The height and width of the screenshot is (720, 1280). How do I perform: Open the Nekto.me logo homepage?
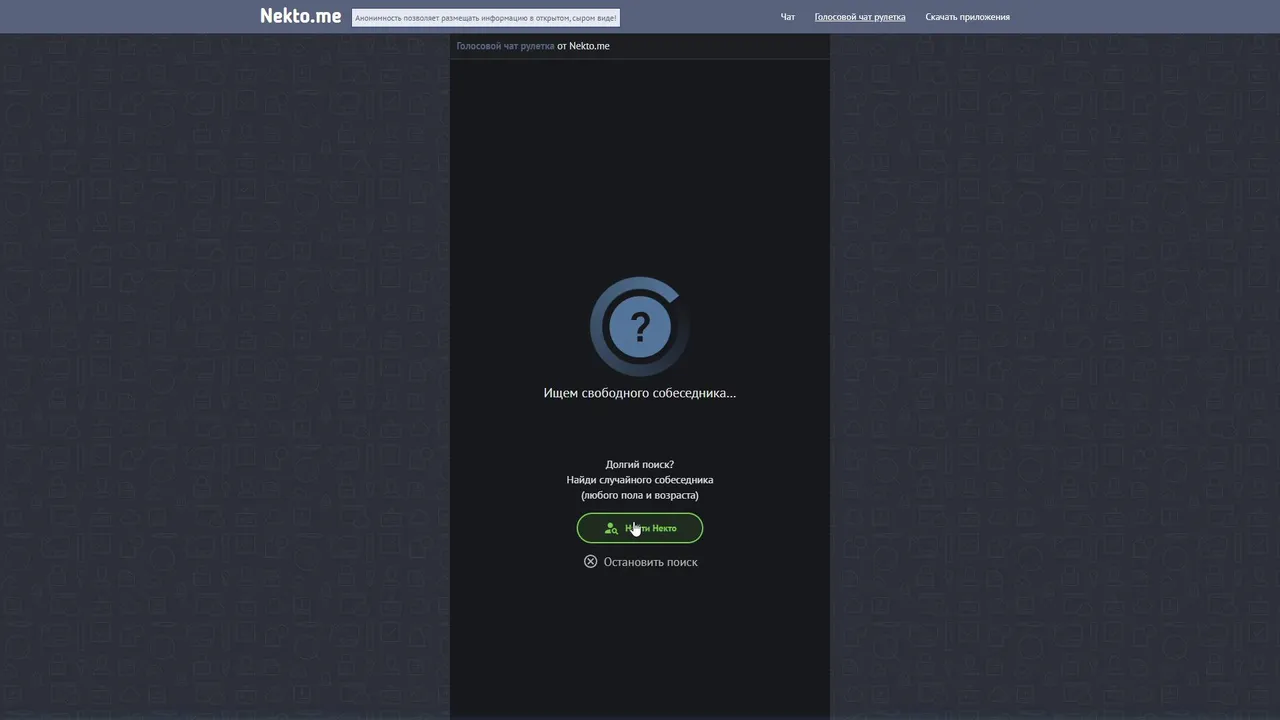pos(300,16)
